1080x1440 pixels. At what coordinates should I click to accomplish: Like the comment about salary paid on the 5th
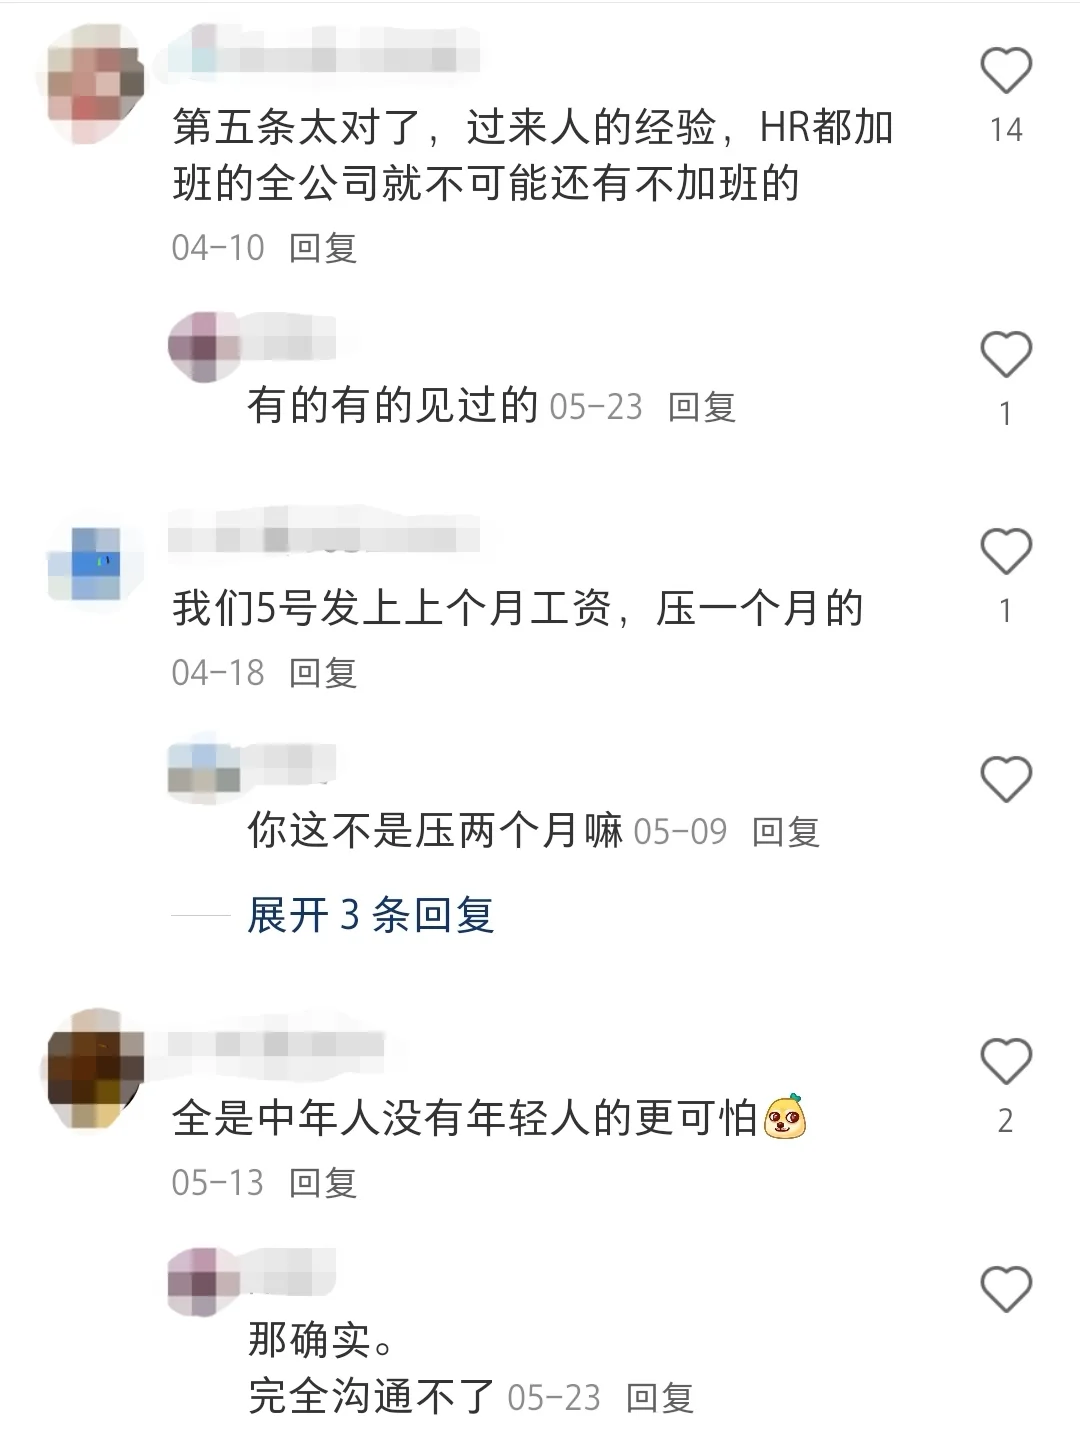pos(1005,552)
